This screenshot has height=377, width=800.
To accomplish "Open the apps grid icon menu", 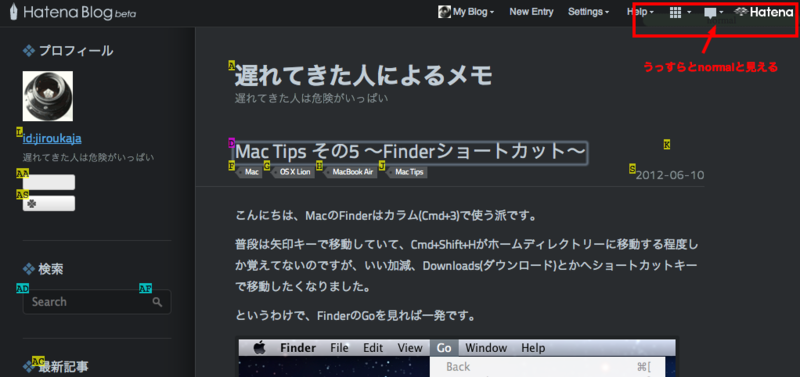I will point(675,13).
